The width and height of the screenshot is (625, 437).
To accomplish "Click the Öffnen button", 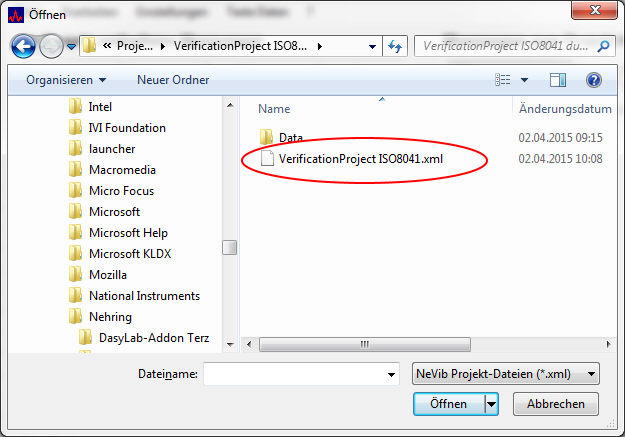I will click(x=448, y=404).
